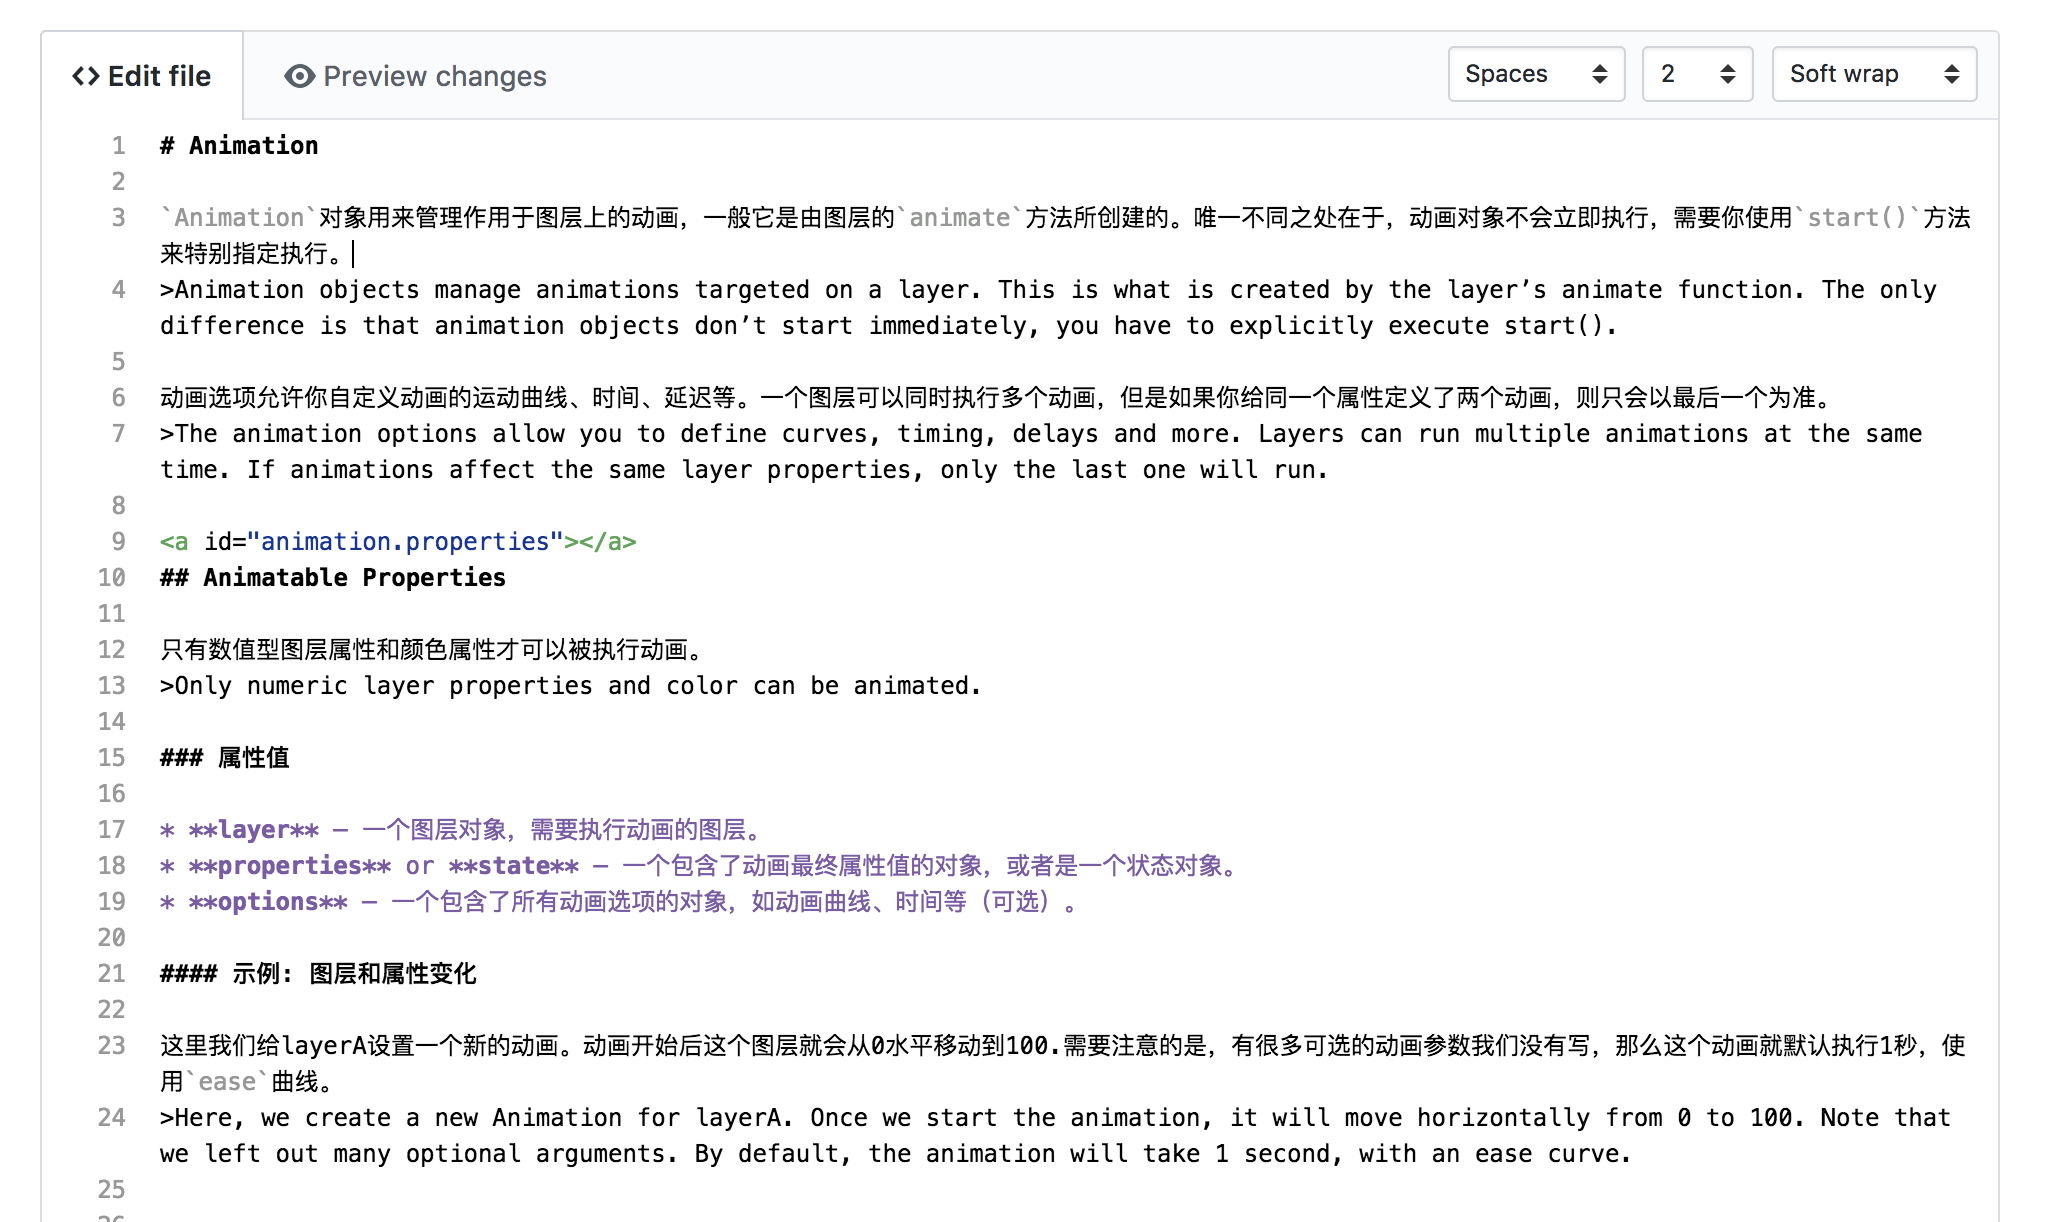Screen dimensions: 2046x1222
Task: Click the arrows on Spaces selector
Action: (x=1599, y=74)
